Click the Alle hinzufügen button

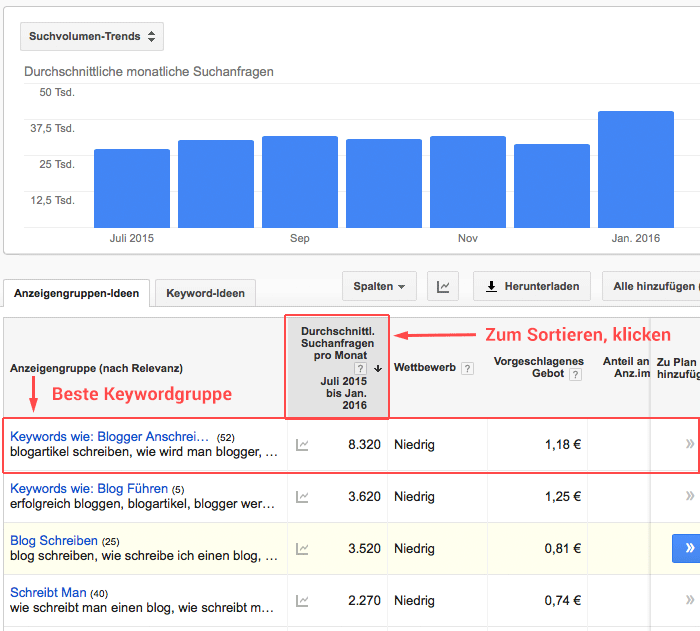(652, 286)
